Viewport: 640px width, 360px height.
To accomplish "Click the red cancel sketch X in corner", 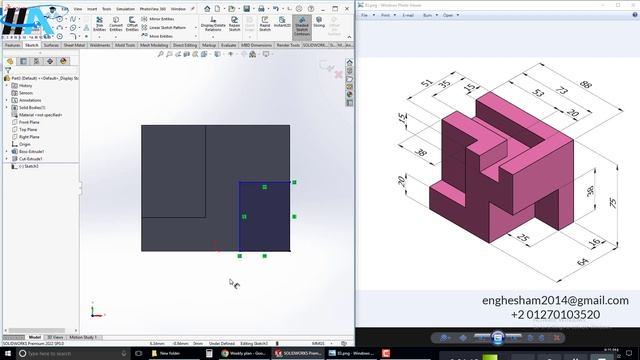I will [338, 74].
